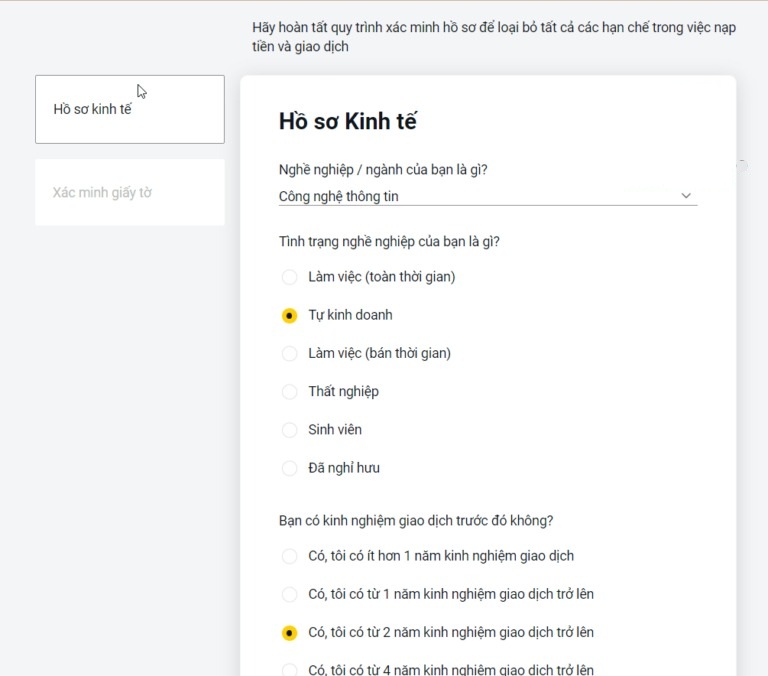This screenshot has height=676, width=768.
Task: Click the selected 'Tự kinh doanh' radio circle
Action: pos(290,315)
